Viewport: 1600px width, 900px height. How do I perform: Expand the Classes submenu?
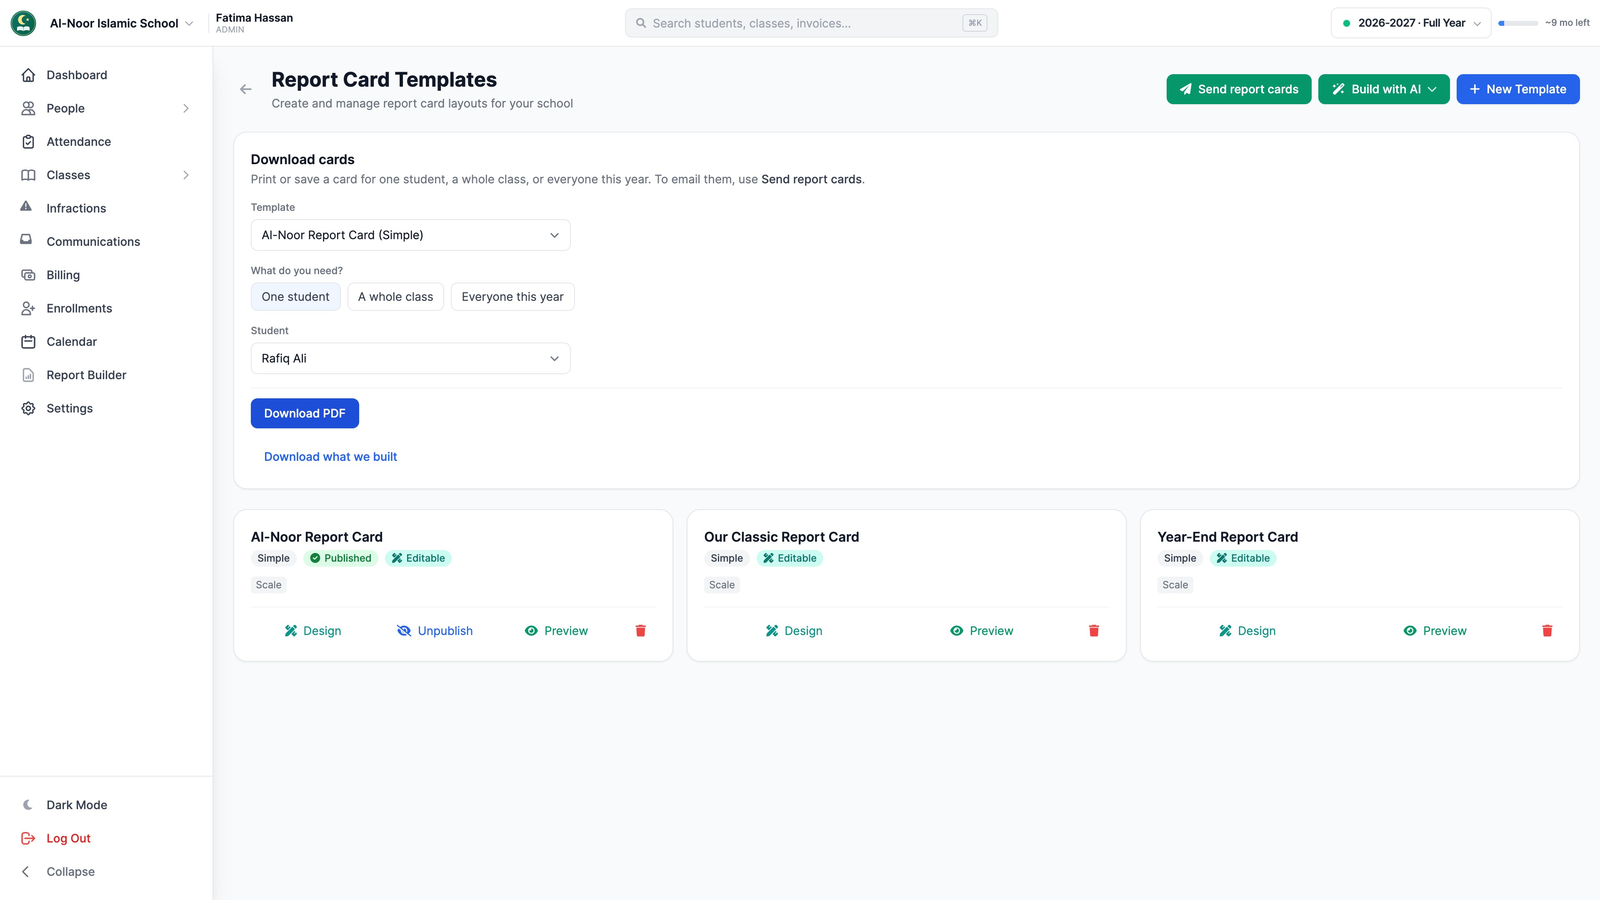(x=186, y=175)
